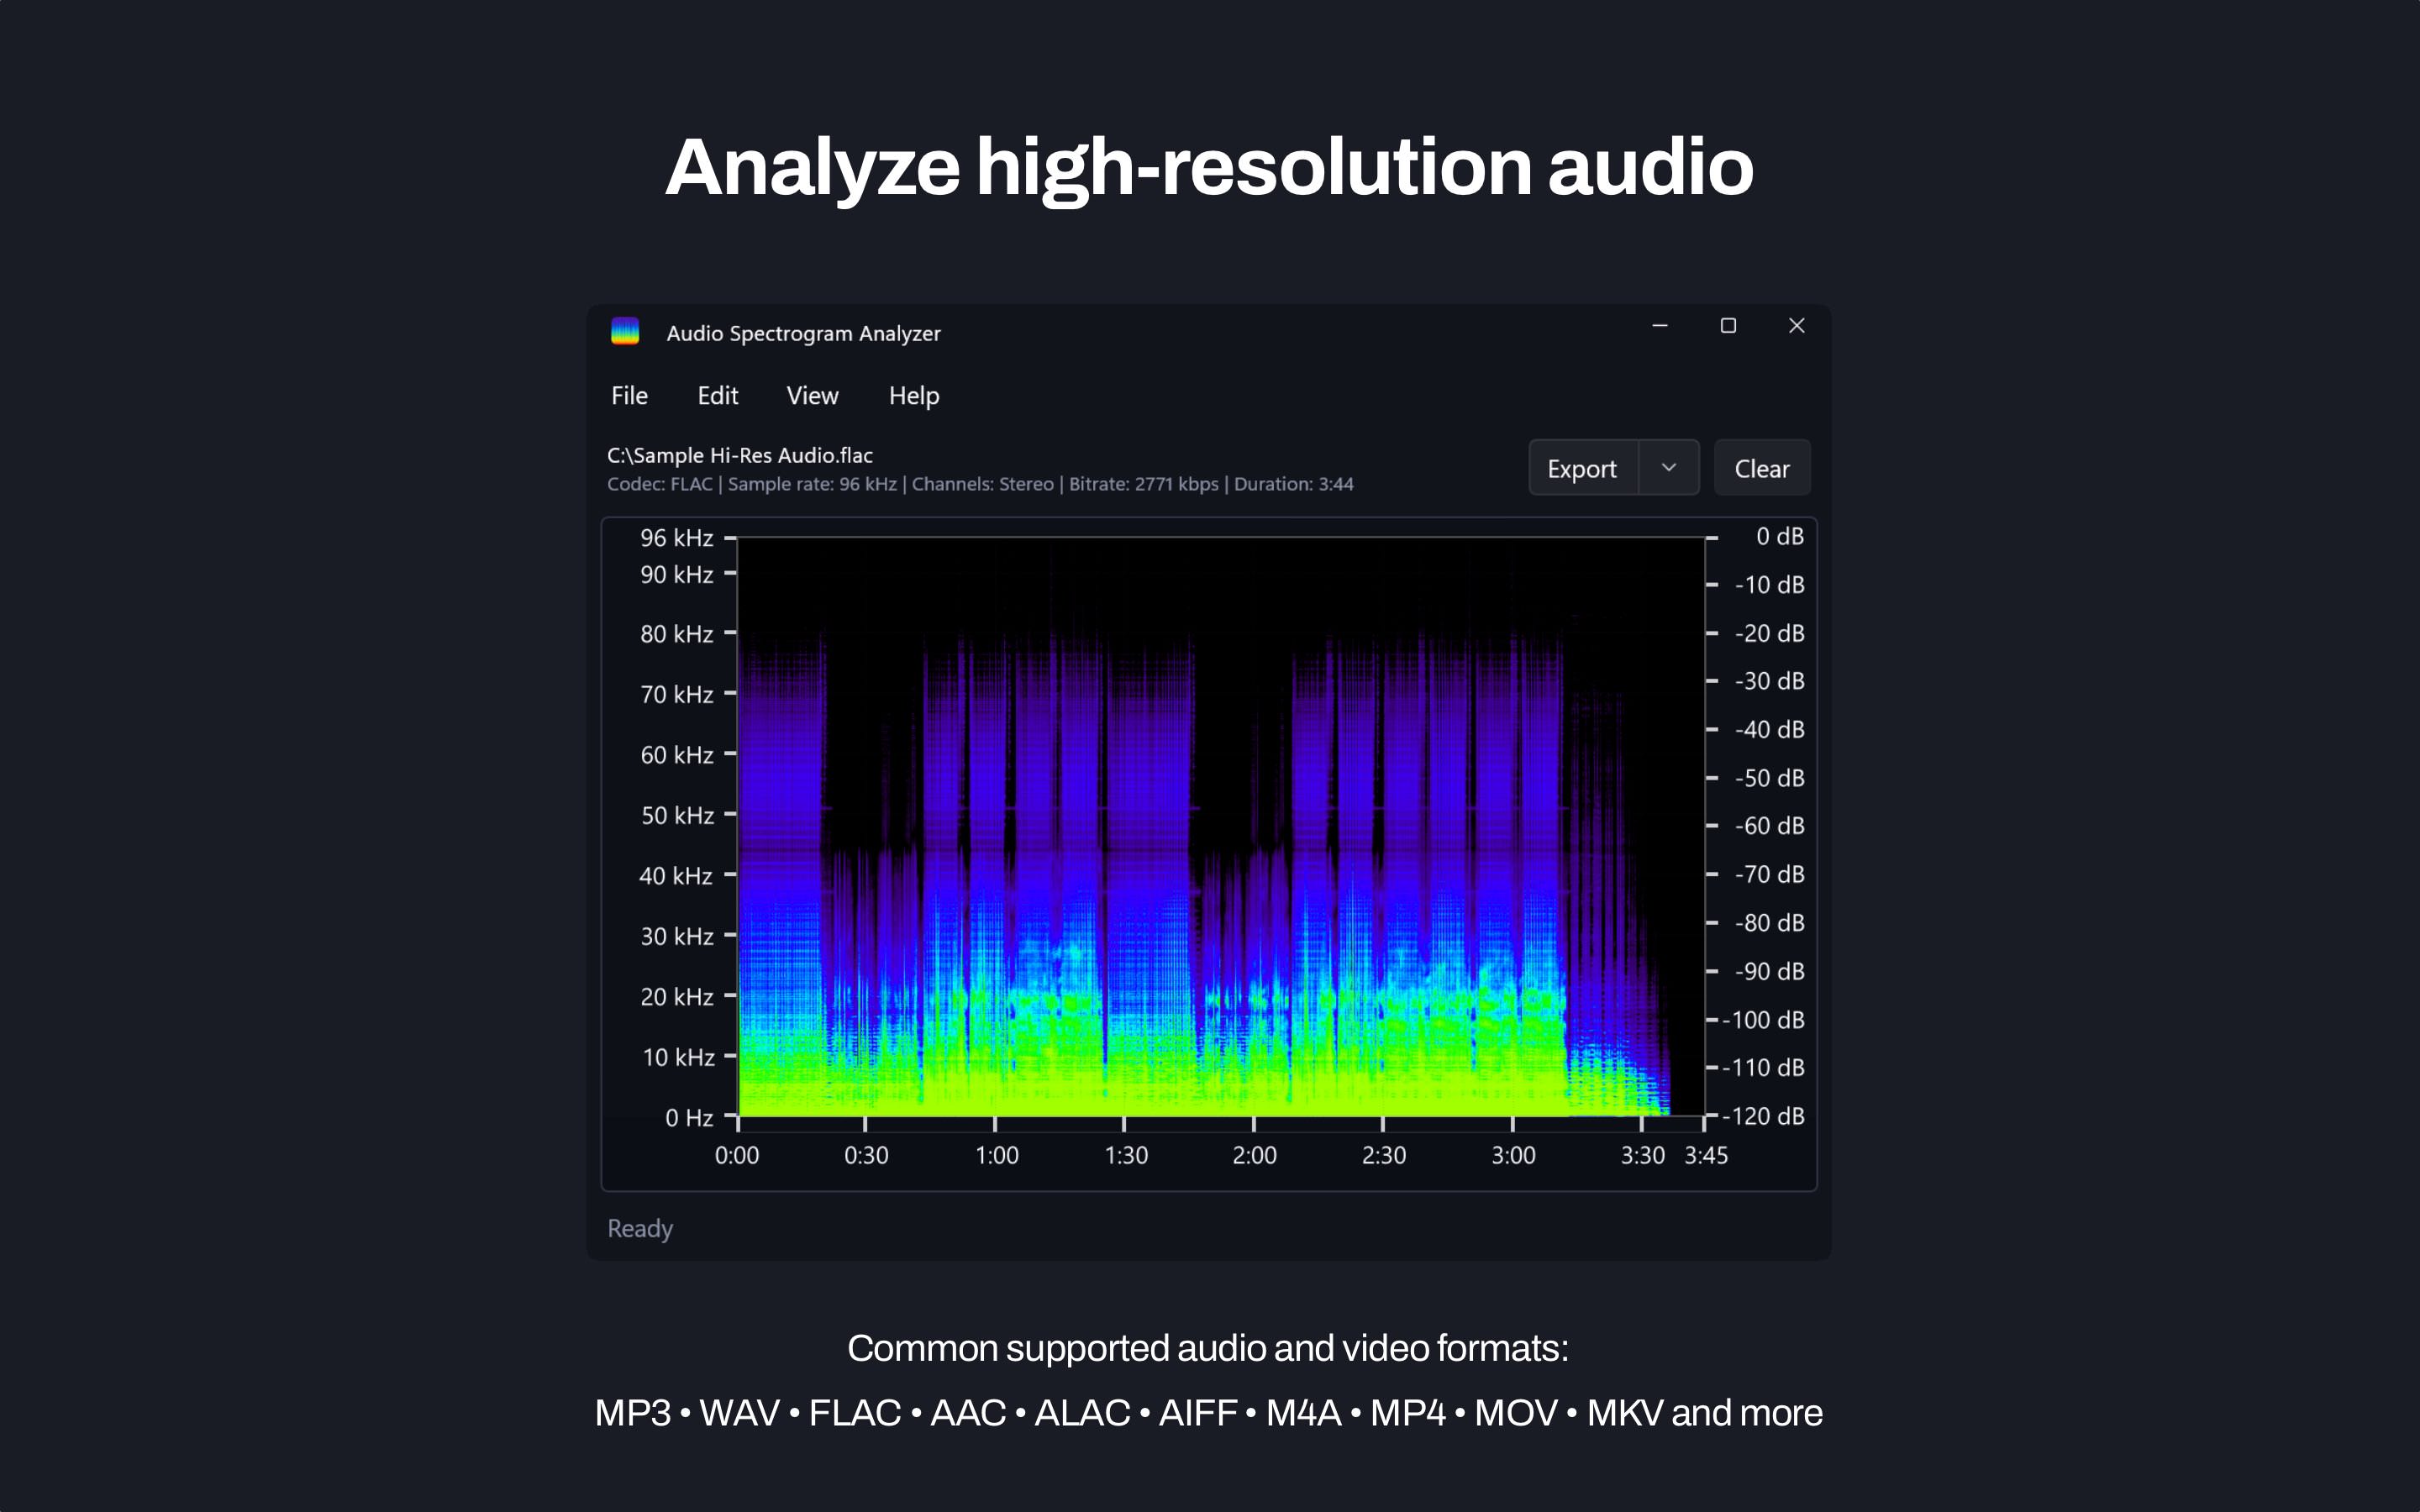
Task: Click the 2:30 time axis label
Action: click(1384, 1156)
